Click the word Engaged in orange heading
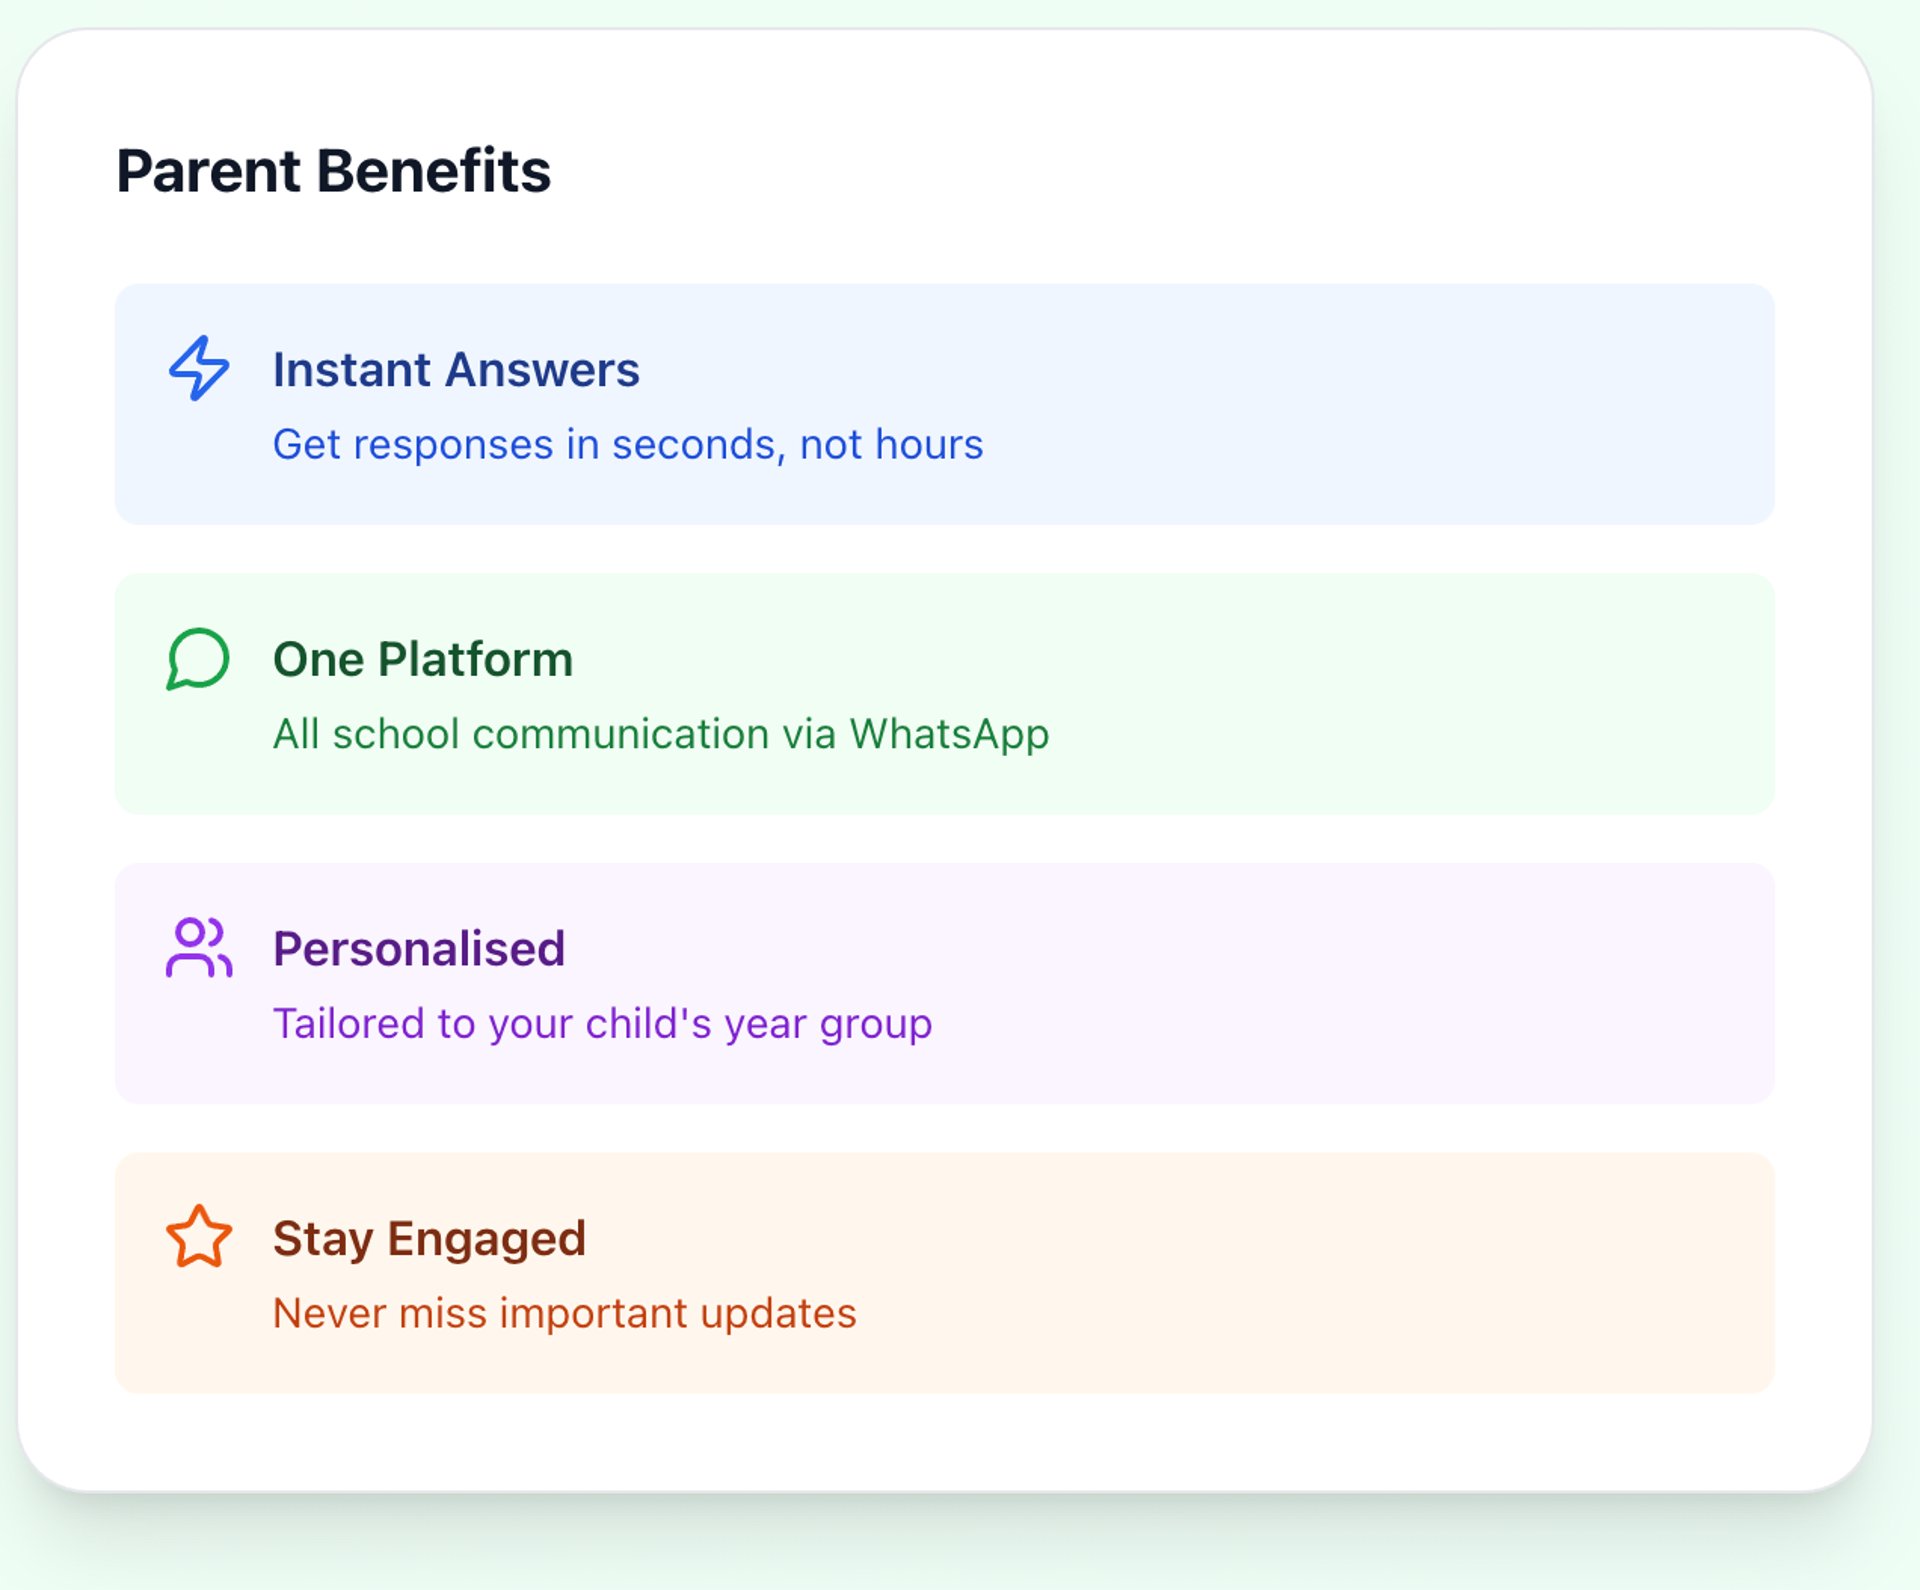 486,1239
